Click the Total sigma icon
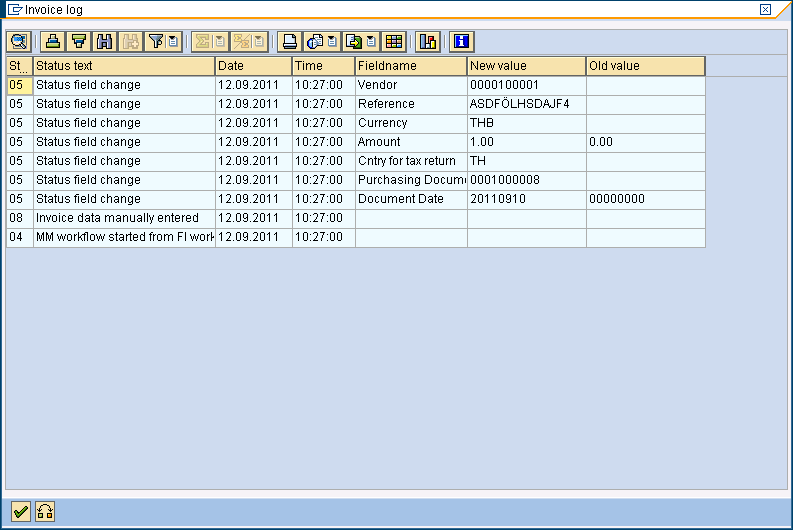Viewport: 793px width, 530px height. [203, 41]
